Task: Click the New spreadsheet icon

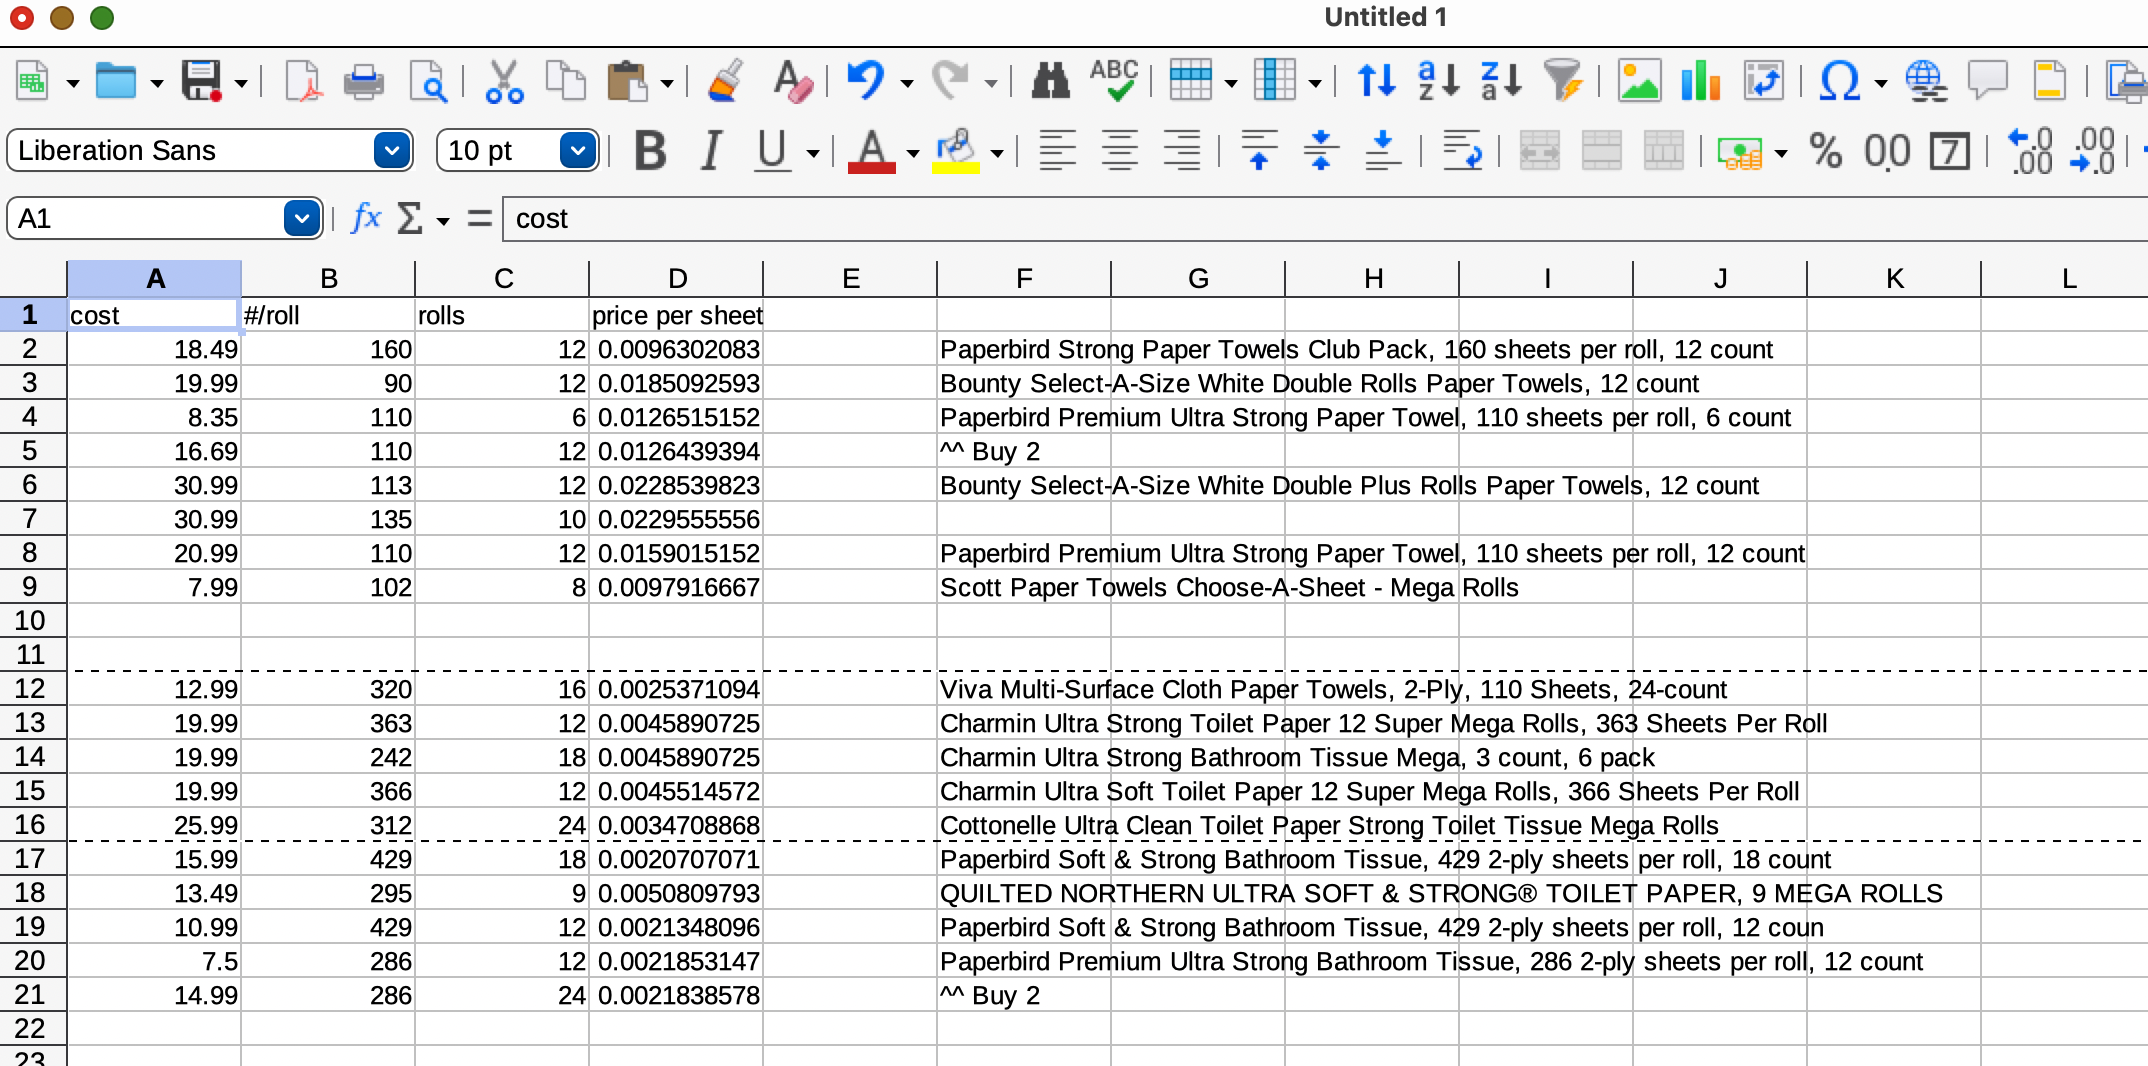Action: pos(32,81)
